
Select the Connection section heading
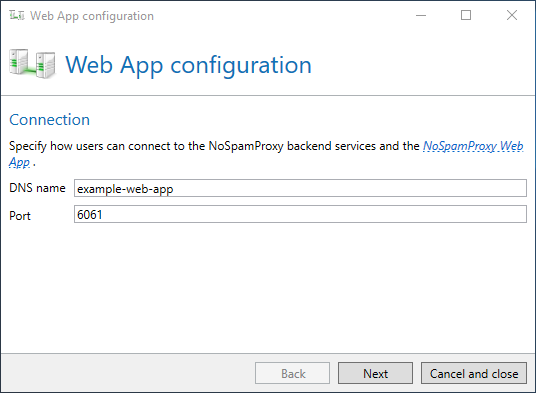coord(50,120)
